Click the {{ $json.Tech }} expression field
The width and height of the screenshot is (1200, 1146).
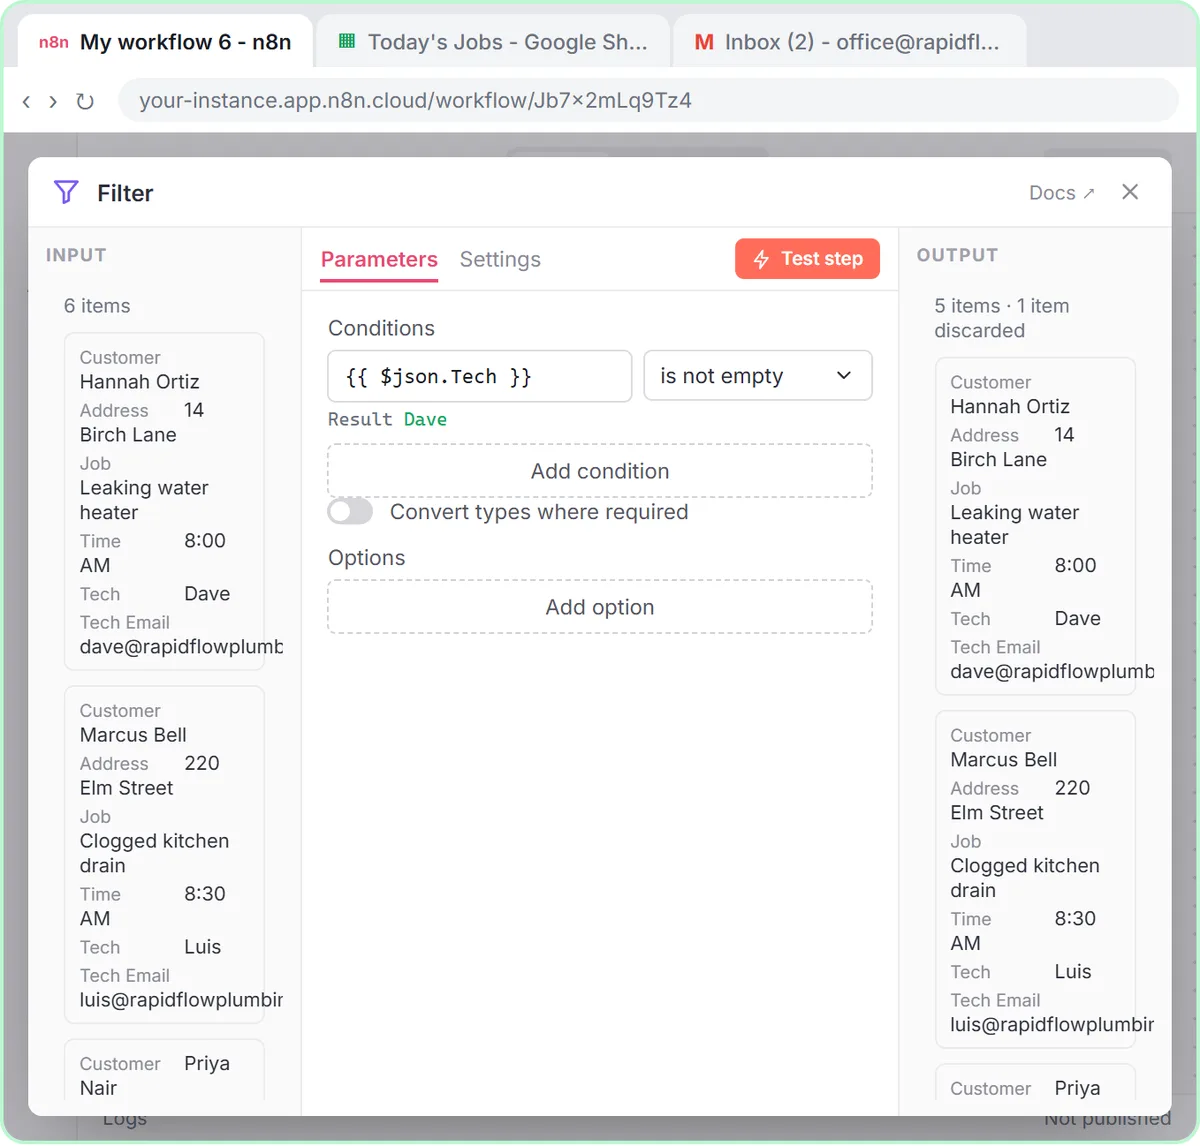coord(480,376)
